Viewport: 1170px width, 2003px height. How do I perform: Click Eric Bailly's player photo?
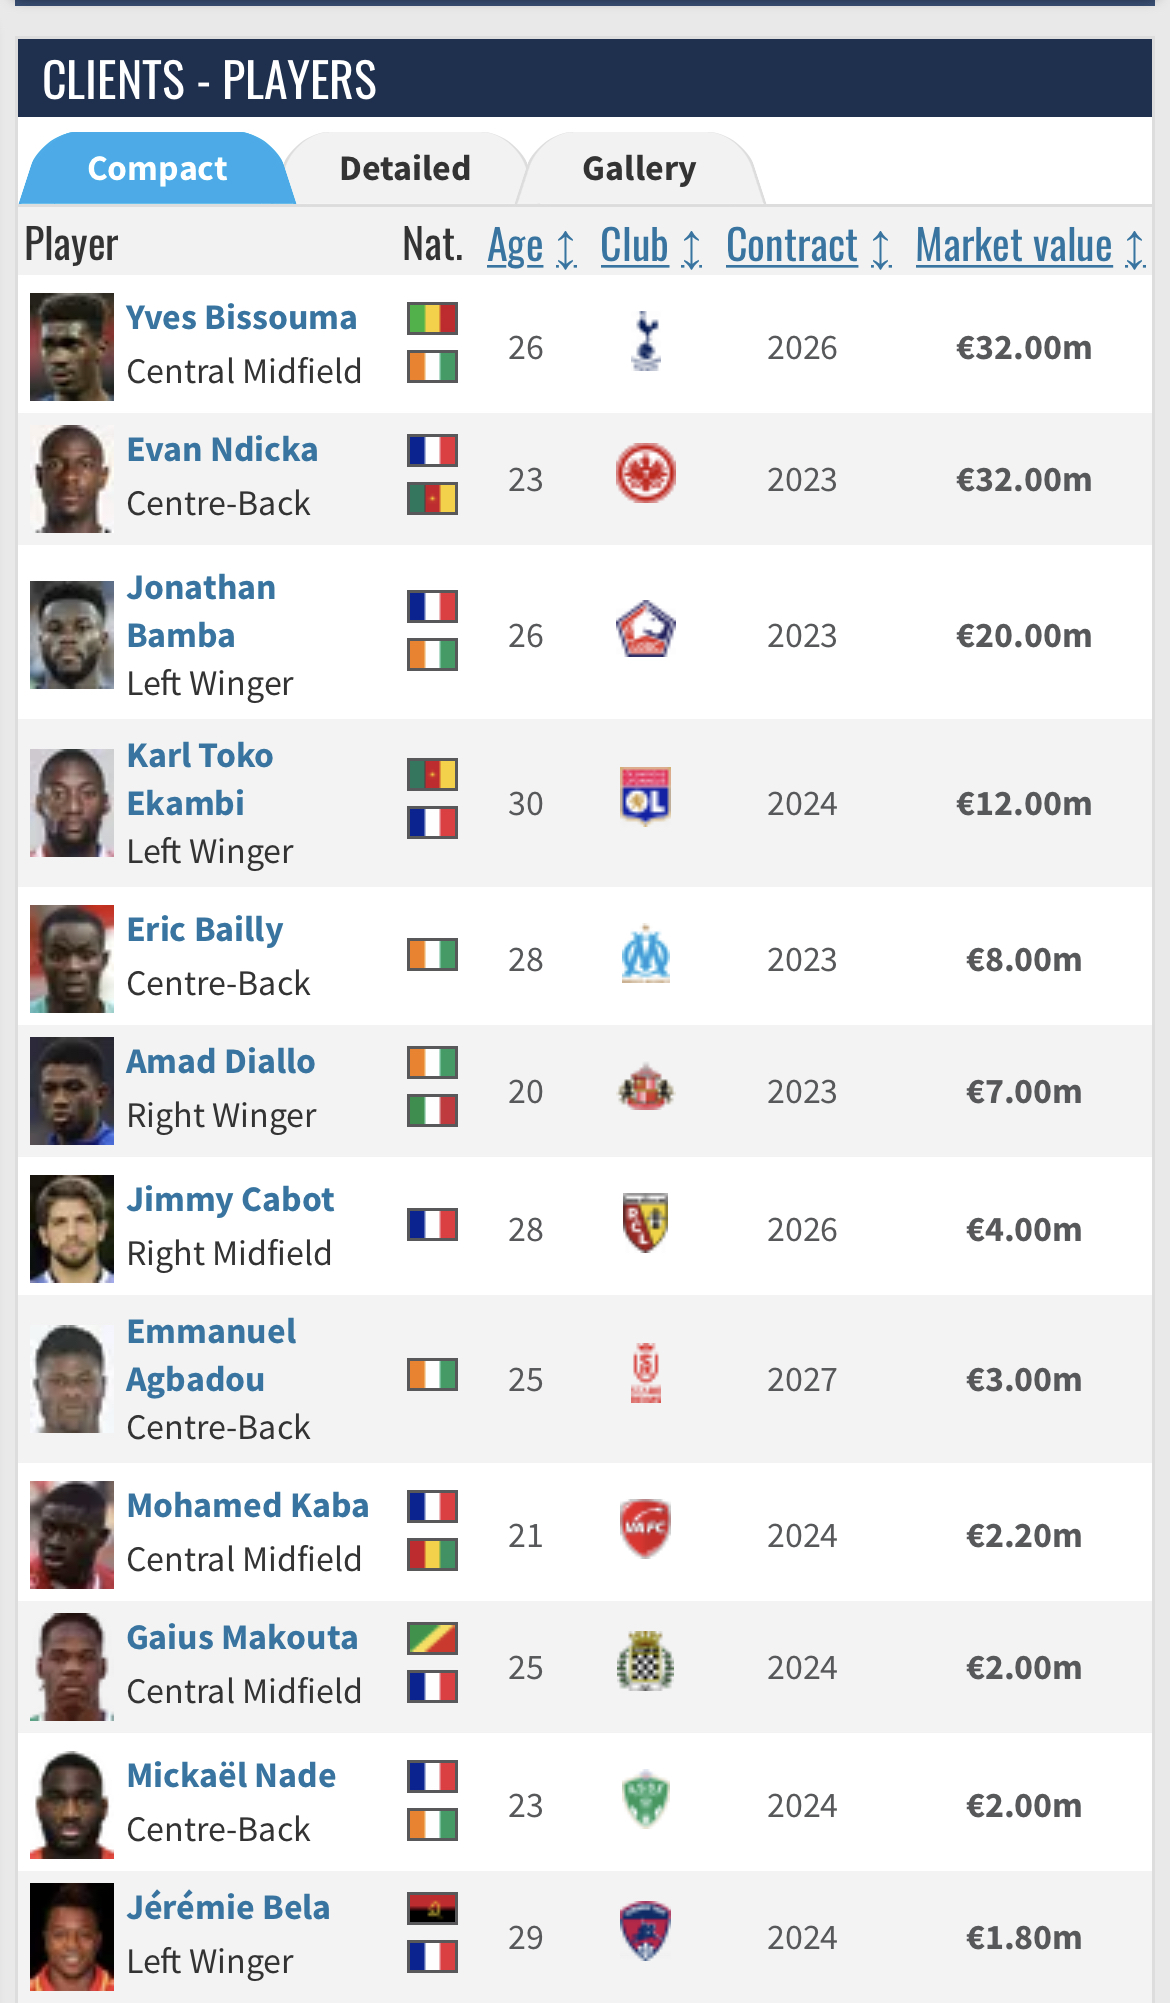[72, 959]
